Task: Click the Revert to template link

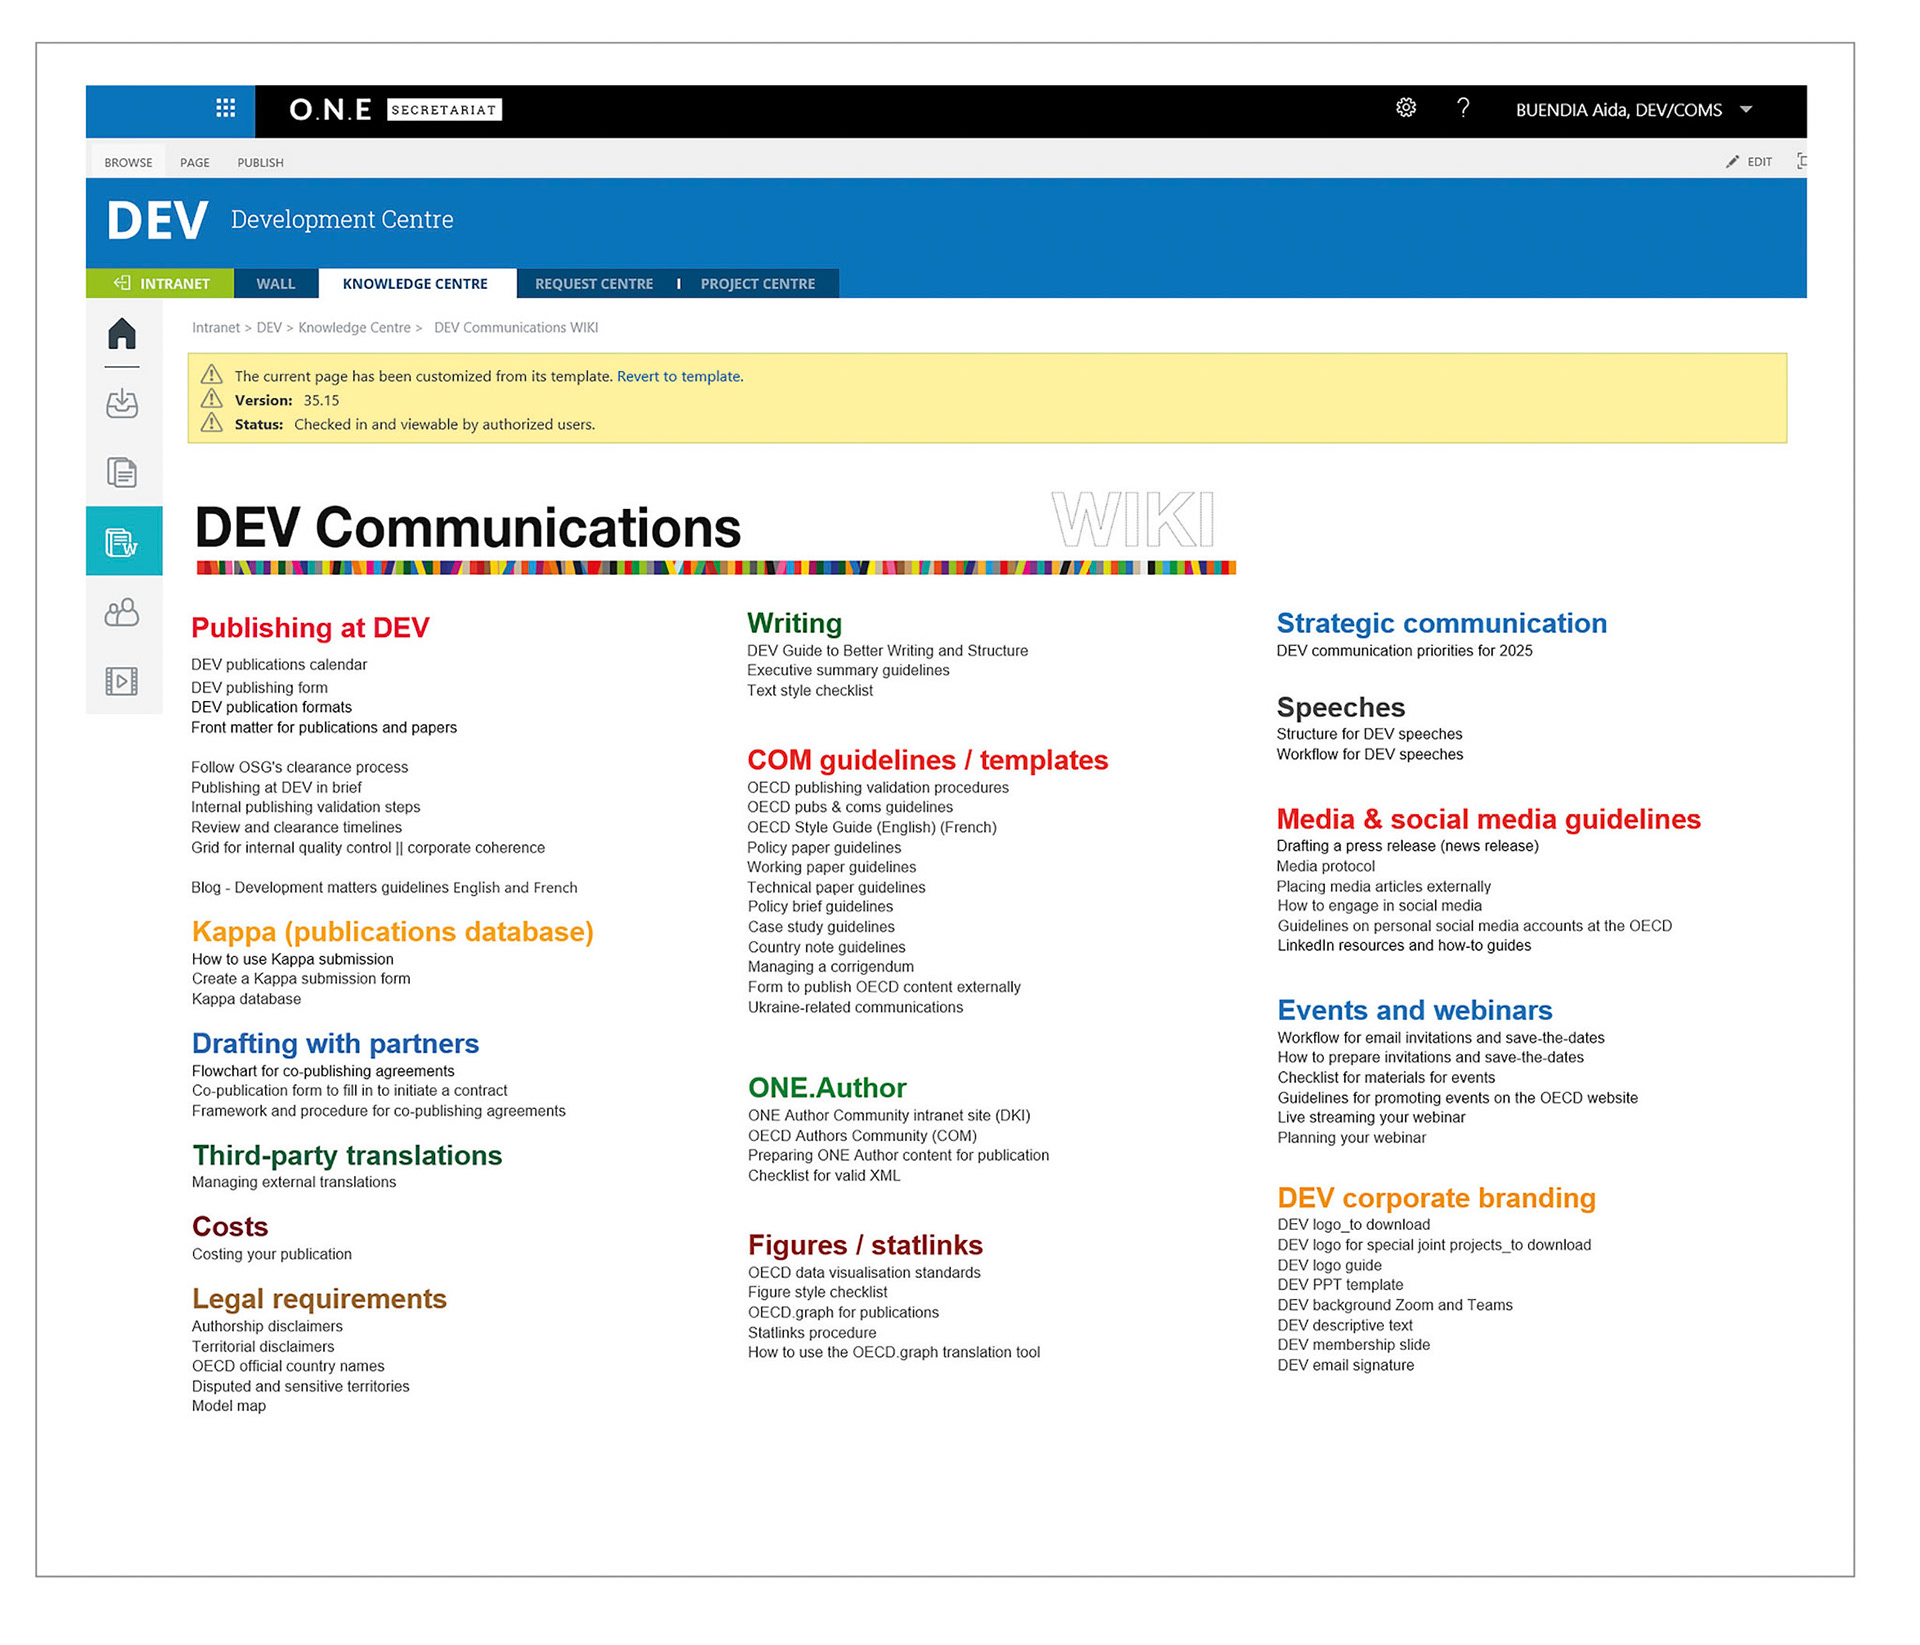Action: pos(678,376)
